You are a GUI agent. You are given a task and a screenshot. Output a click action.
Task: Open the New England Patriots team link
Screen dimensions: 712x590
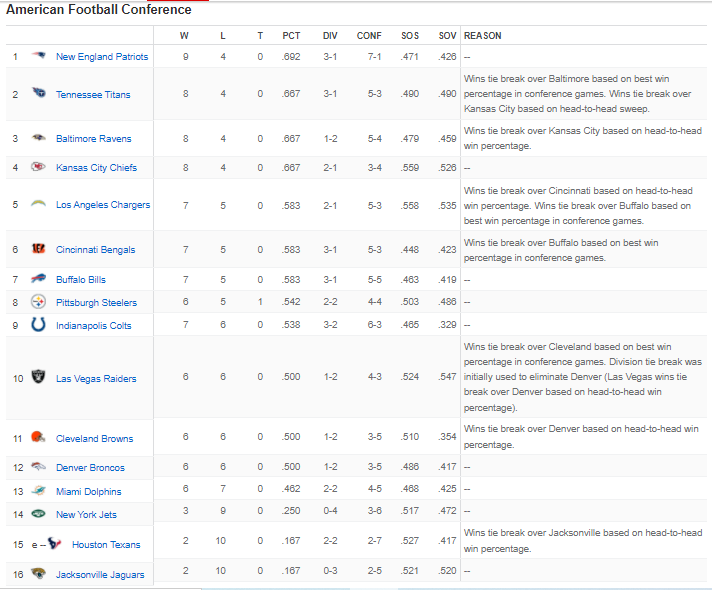click(x=102, y=57)
